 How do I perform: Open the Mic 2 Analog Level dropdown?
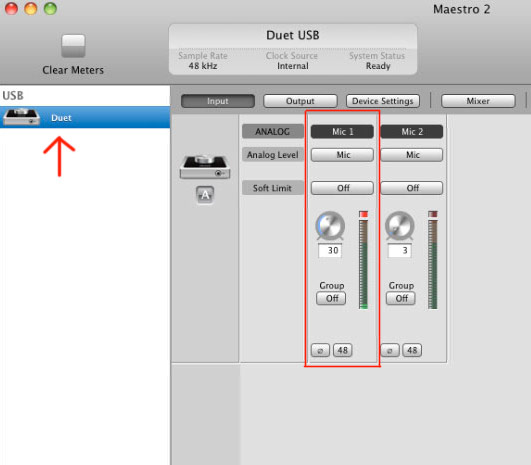click(x=412, y=155)
